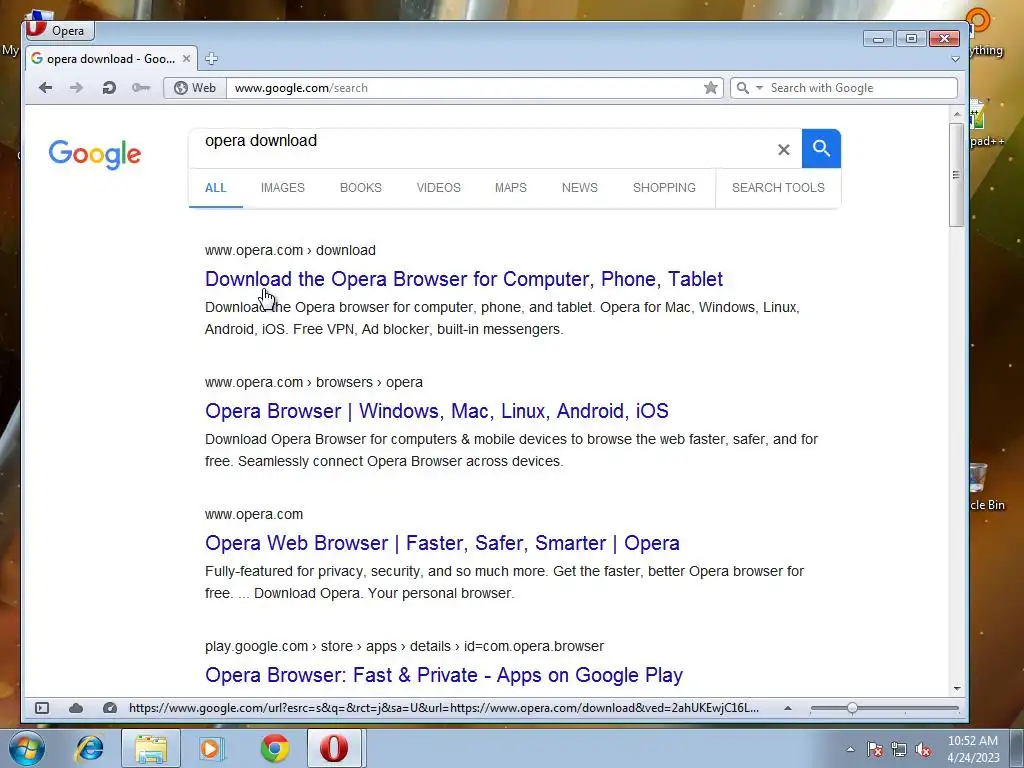The height and width of the screenshot is (768, 1024).
Task: Adjust the page zoom slider handle
Action: pos(852,708)
